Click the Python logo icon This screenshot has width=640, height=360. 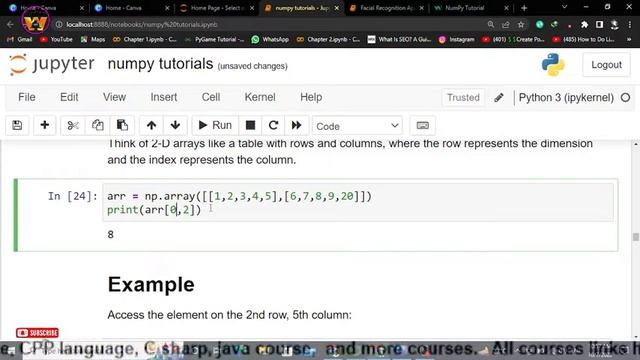(x=553, y=64)
